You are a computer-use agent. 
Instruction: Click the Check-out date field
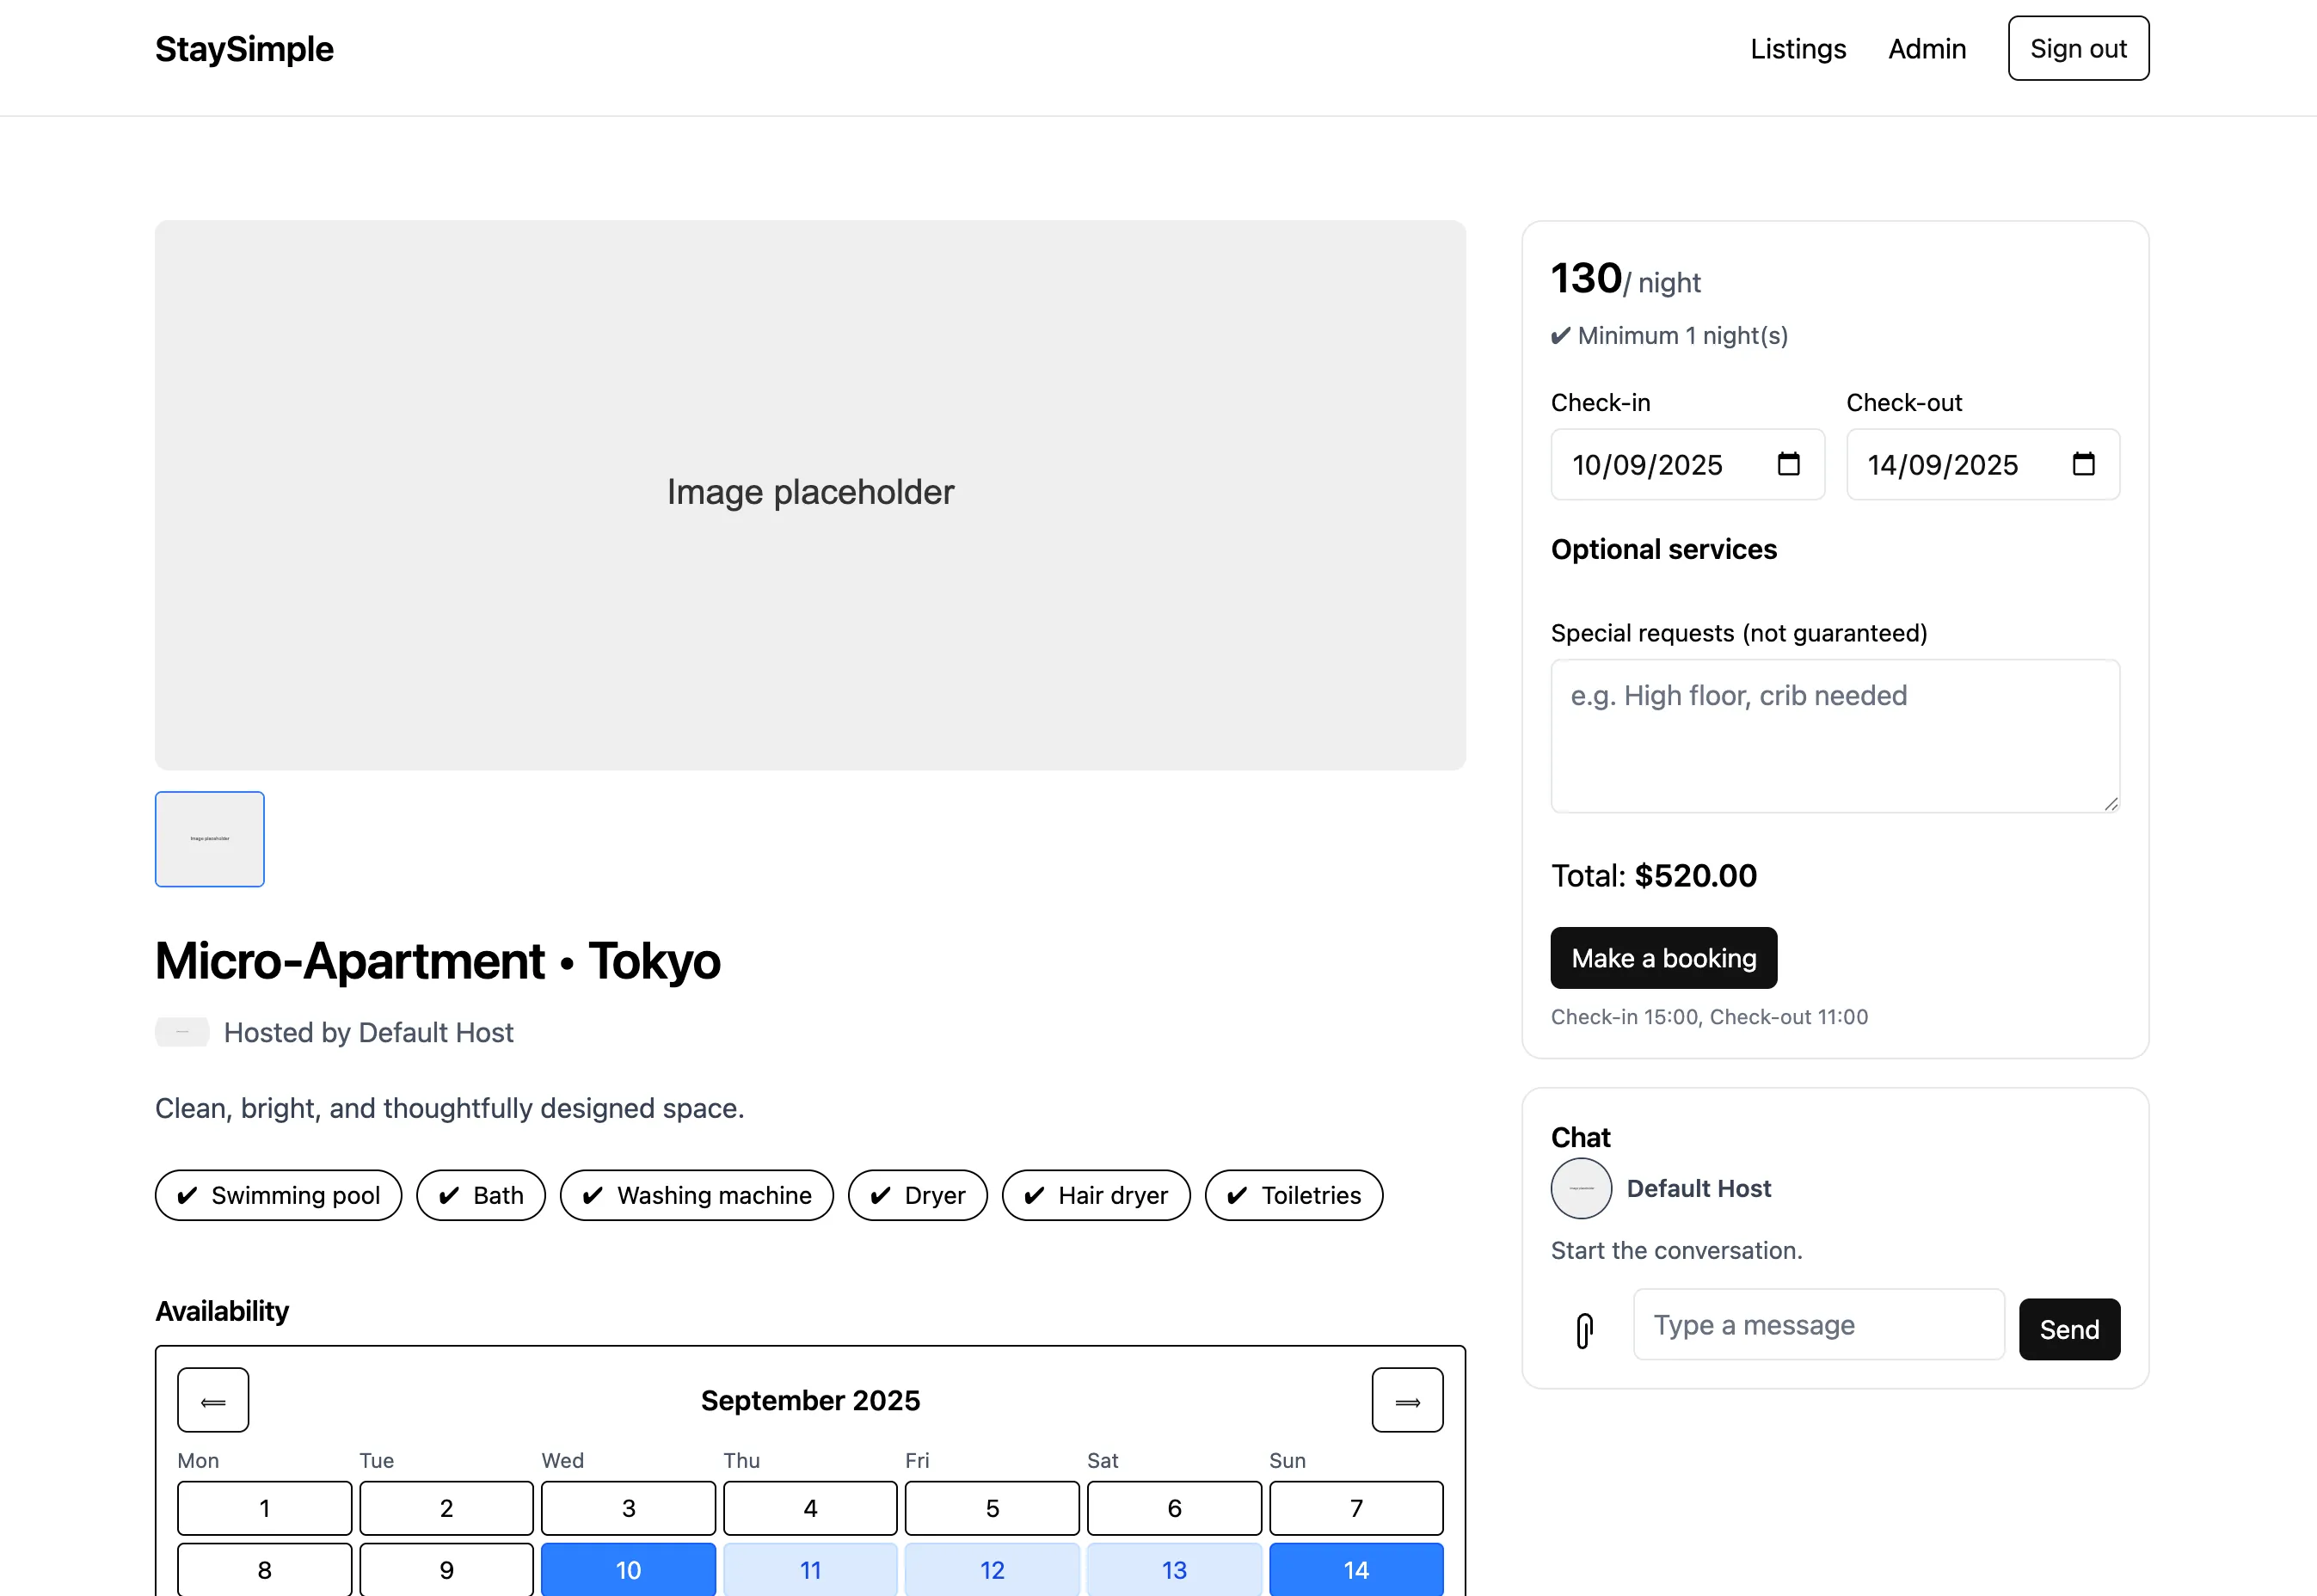[x=1982, y=464]
